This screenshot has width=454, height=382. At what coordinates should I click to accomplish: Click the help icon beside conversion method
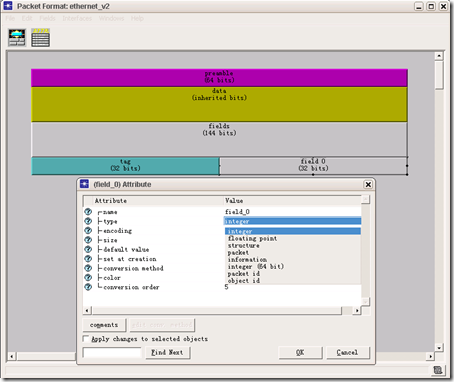click(x=88, y=268)
